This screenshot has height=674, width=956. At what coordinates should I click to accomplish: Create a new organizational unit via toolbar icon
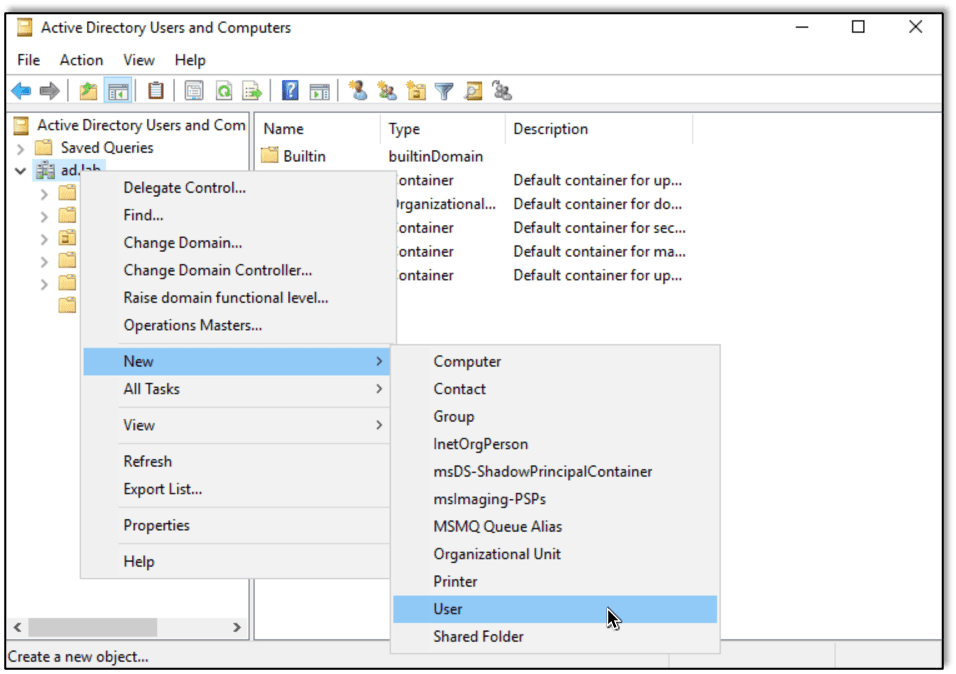[418, 90]
